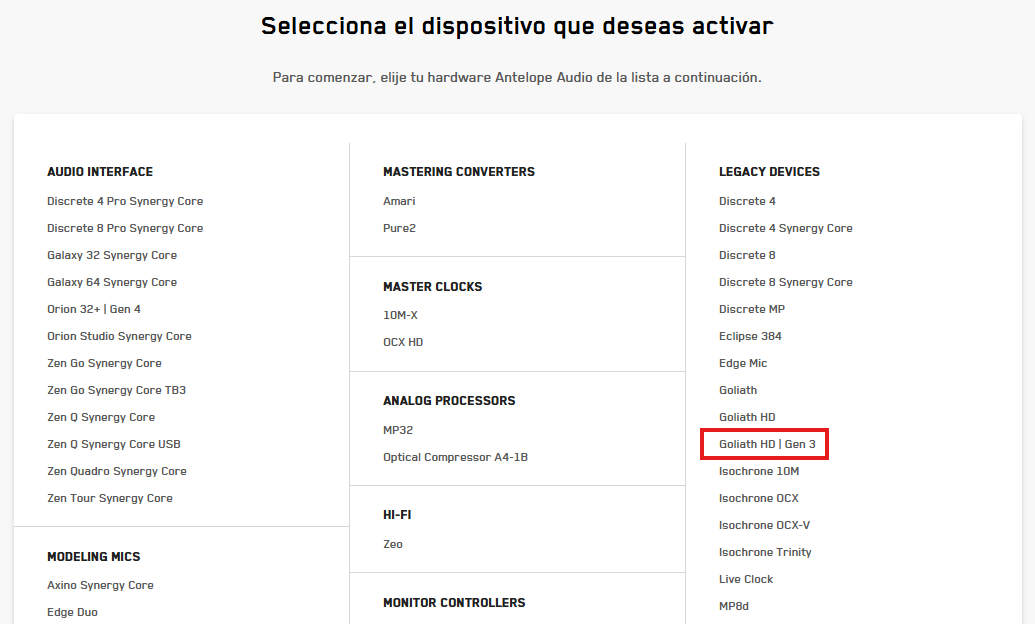This screenshot has width=1035, height=624.
Task: Choose Isochrone 10M legacy clock
Action: click(x=759, y=471)
